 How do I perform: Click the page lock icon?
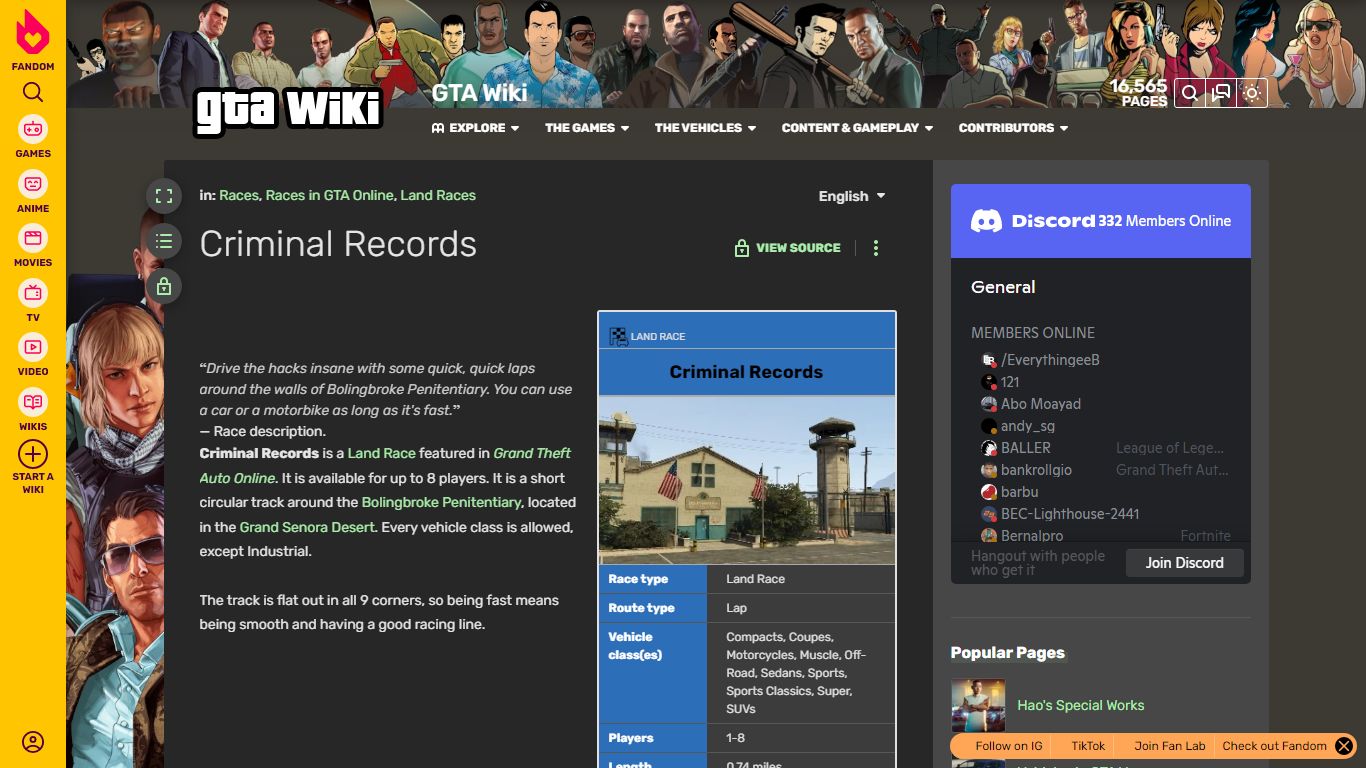point(164,287)
